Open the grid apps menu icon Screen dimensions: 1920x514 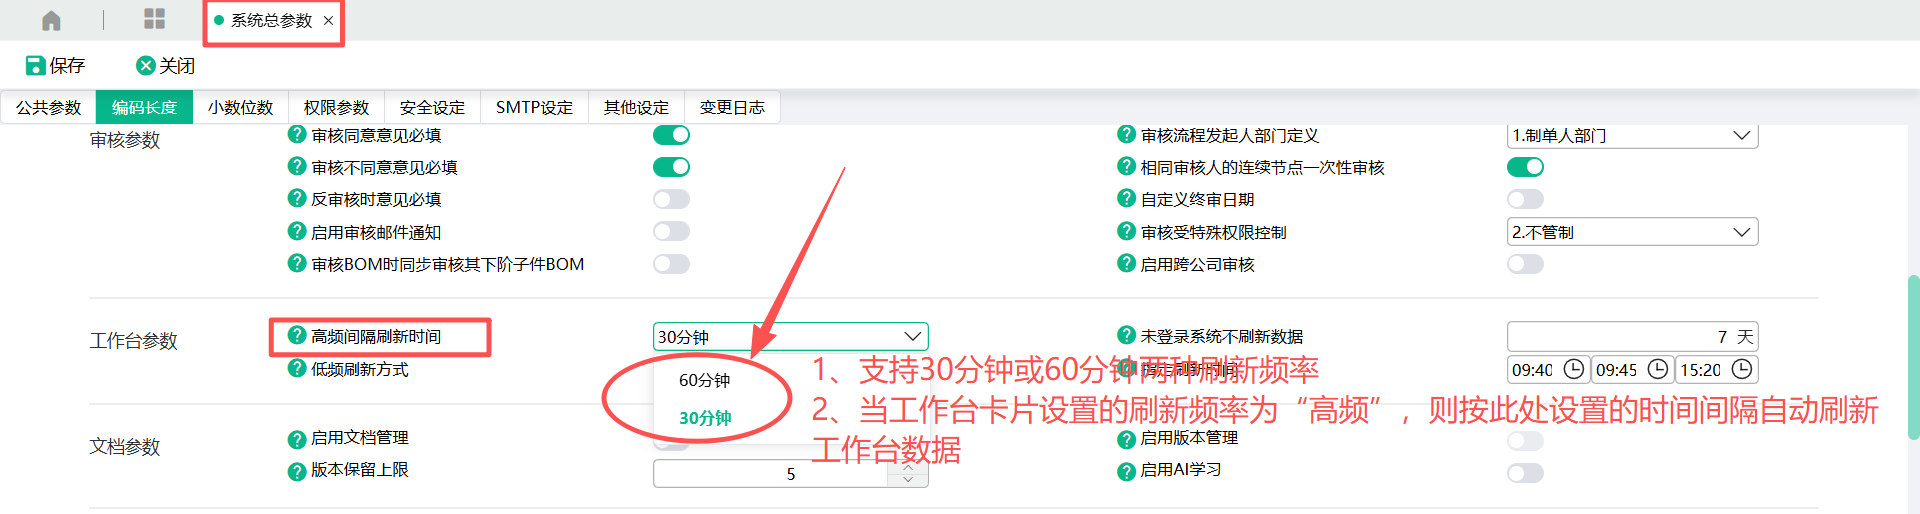[x=154, y=19]
